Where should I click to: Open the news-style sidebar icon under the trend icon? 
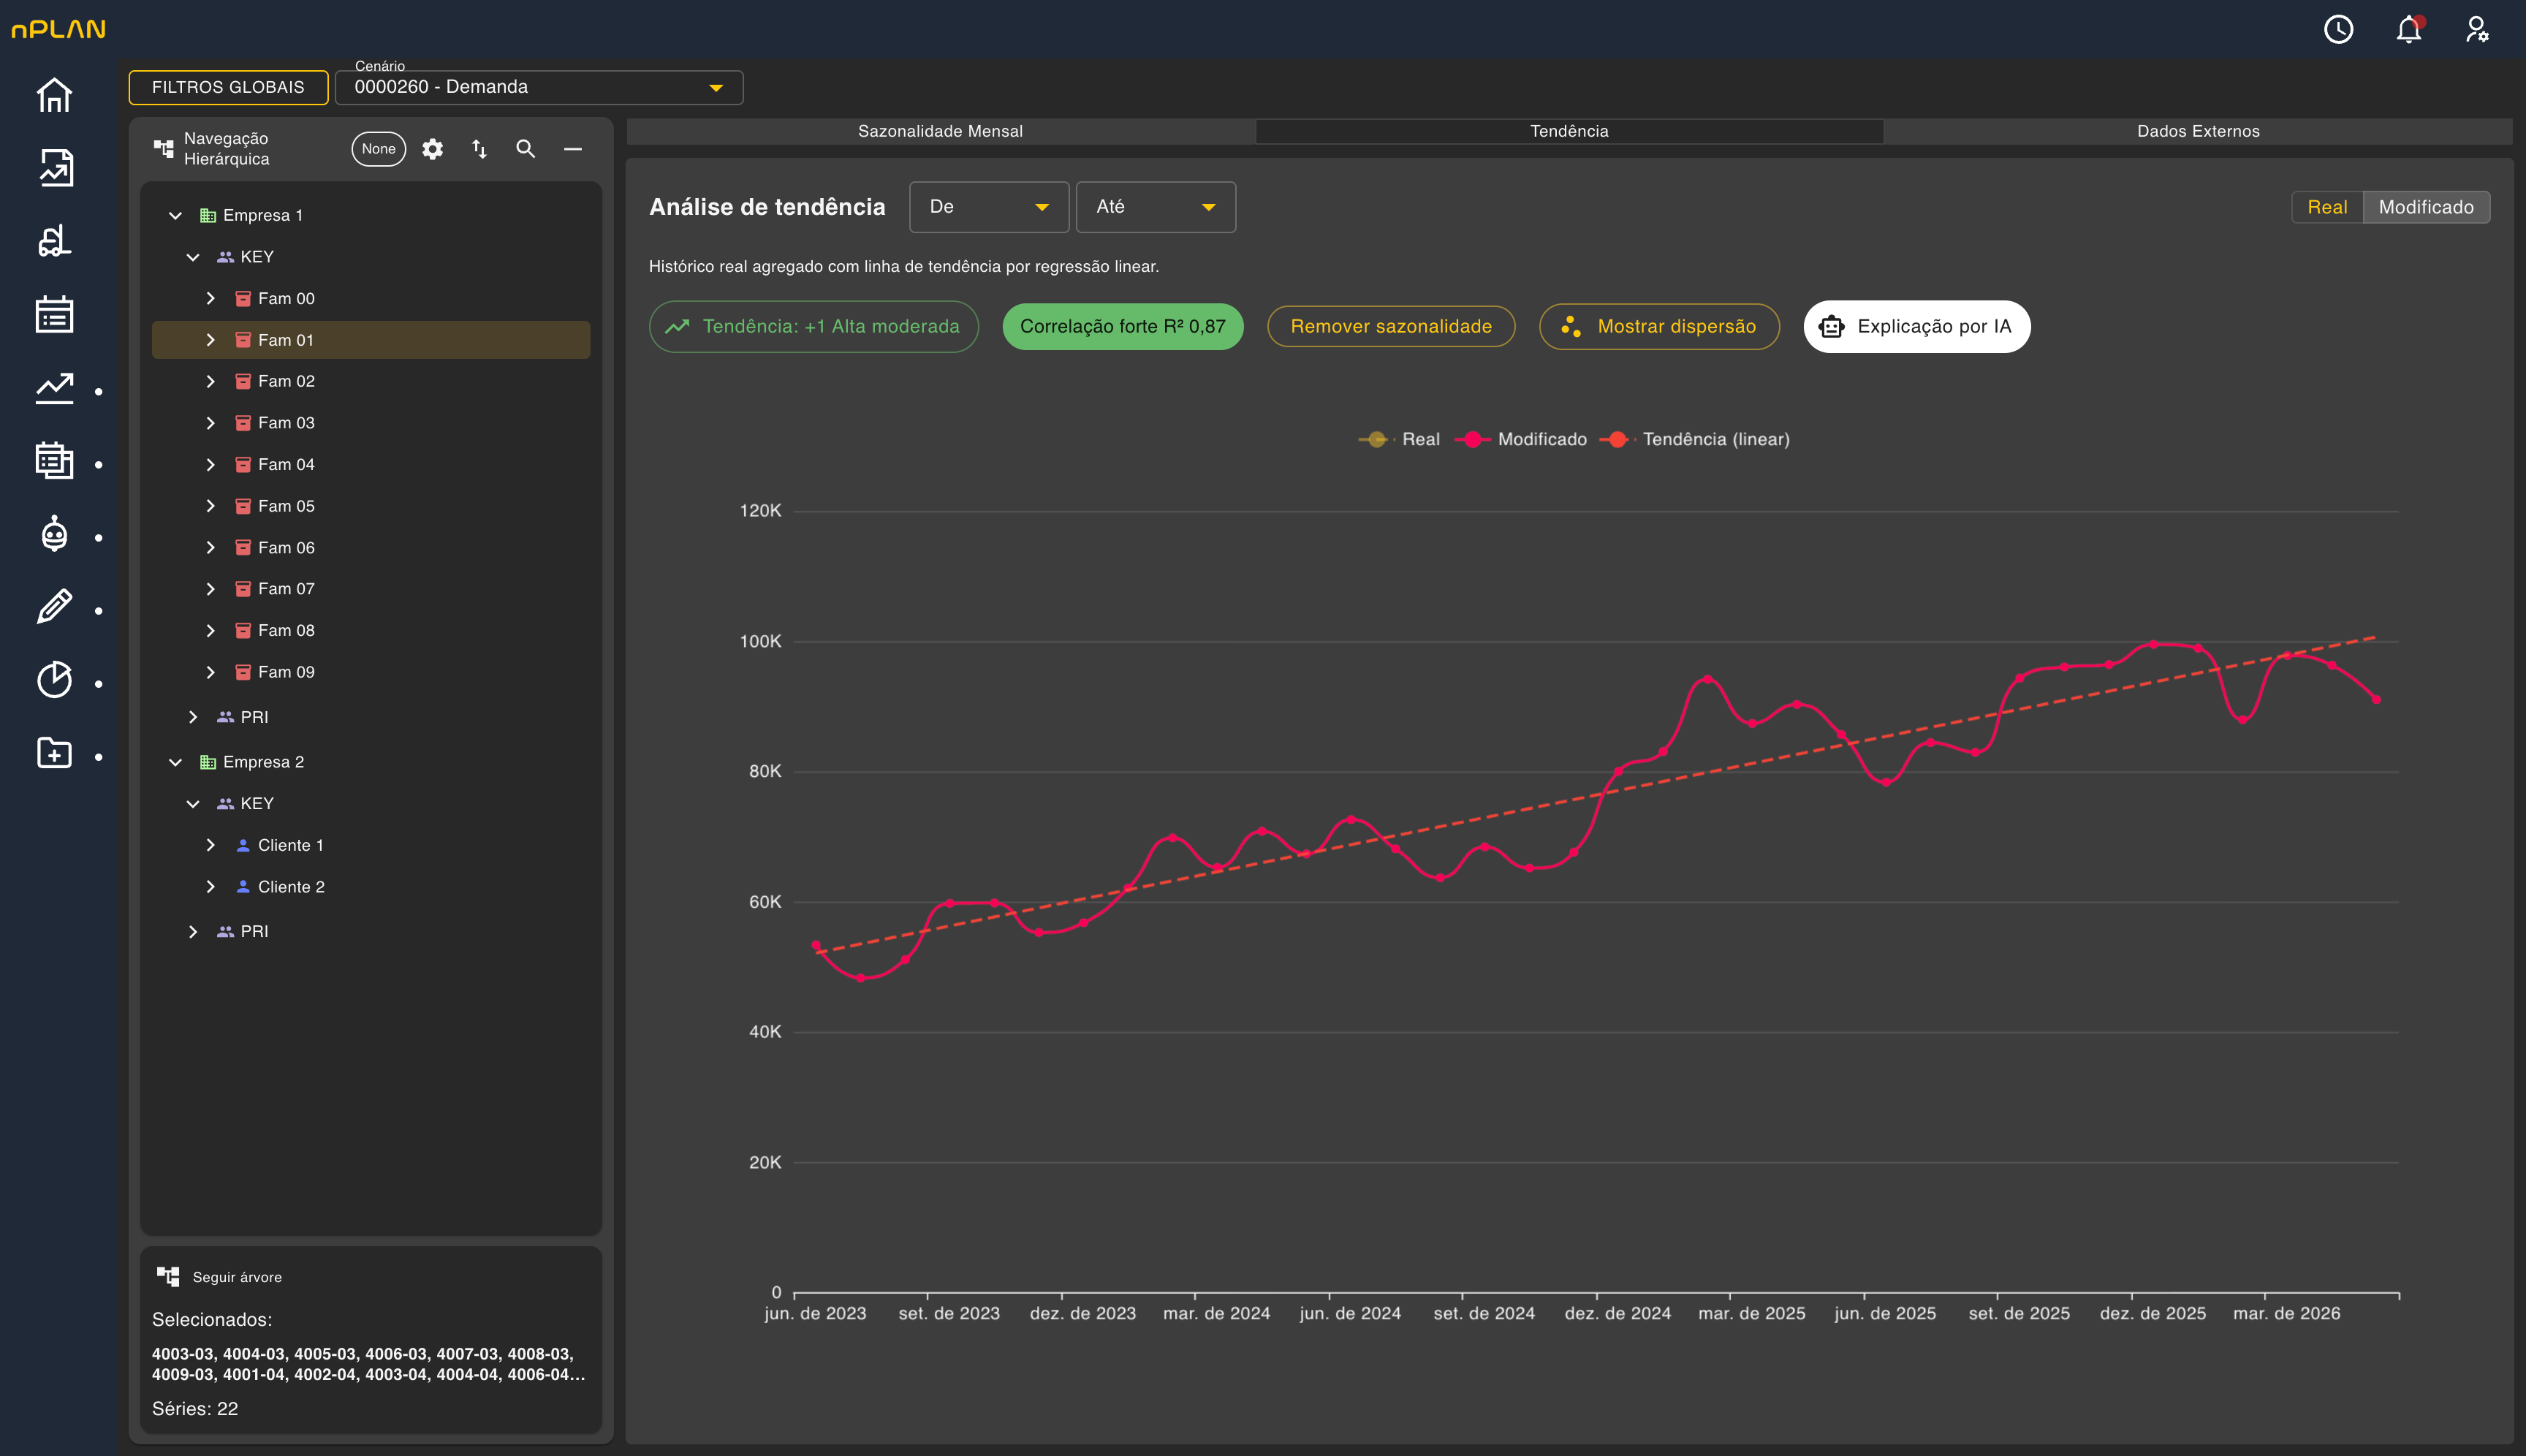click(x=54, y=461)
